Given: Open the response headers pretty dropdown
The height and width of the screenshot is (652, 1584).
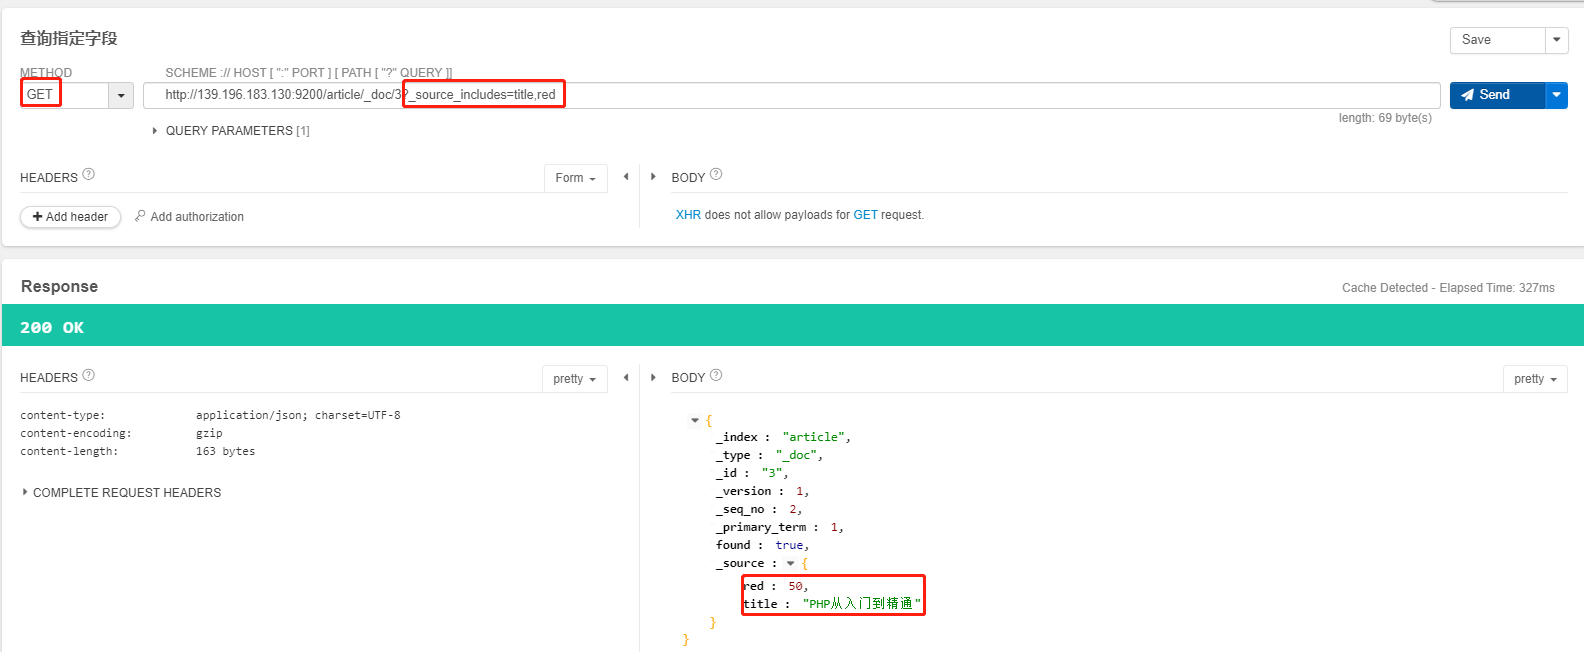Looking at the screenshot, I should [575, 379].
